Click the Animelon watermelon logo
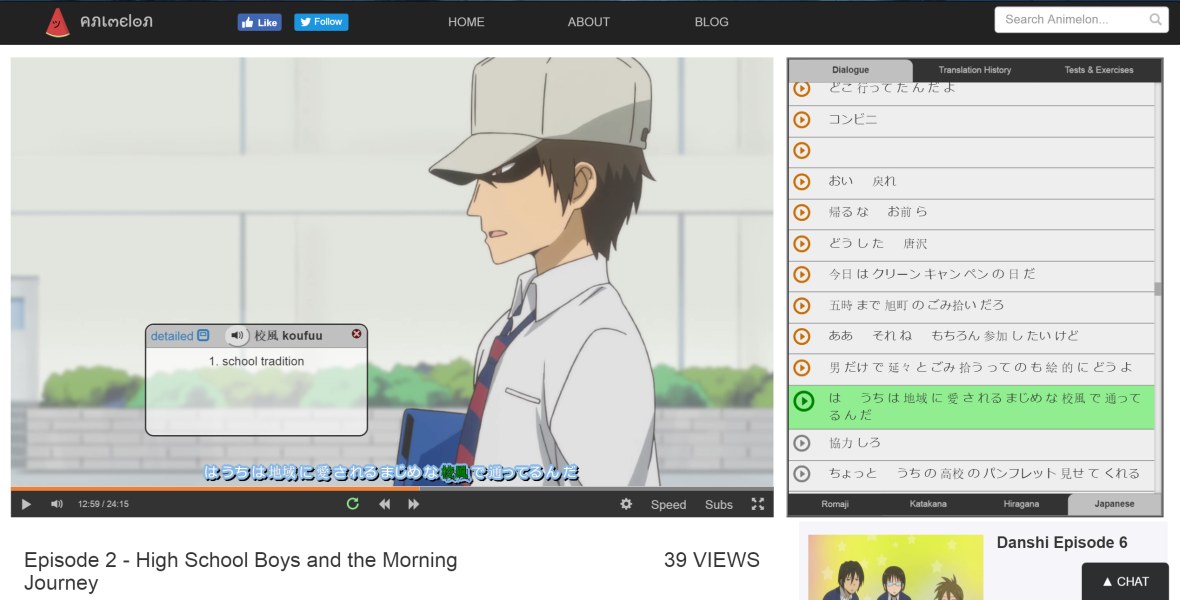The image size is (1180, 600). tap(57, 22)
